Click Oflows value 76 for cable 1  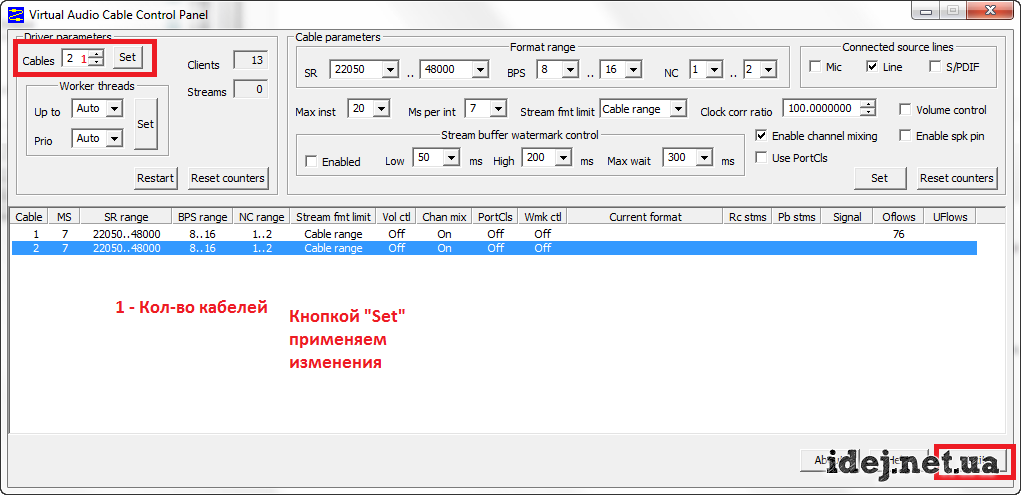click(899, 234)
